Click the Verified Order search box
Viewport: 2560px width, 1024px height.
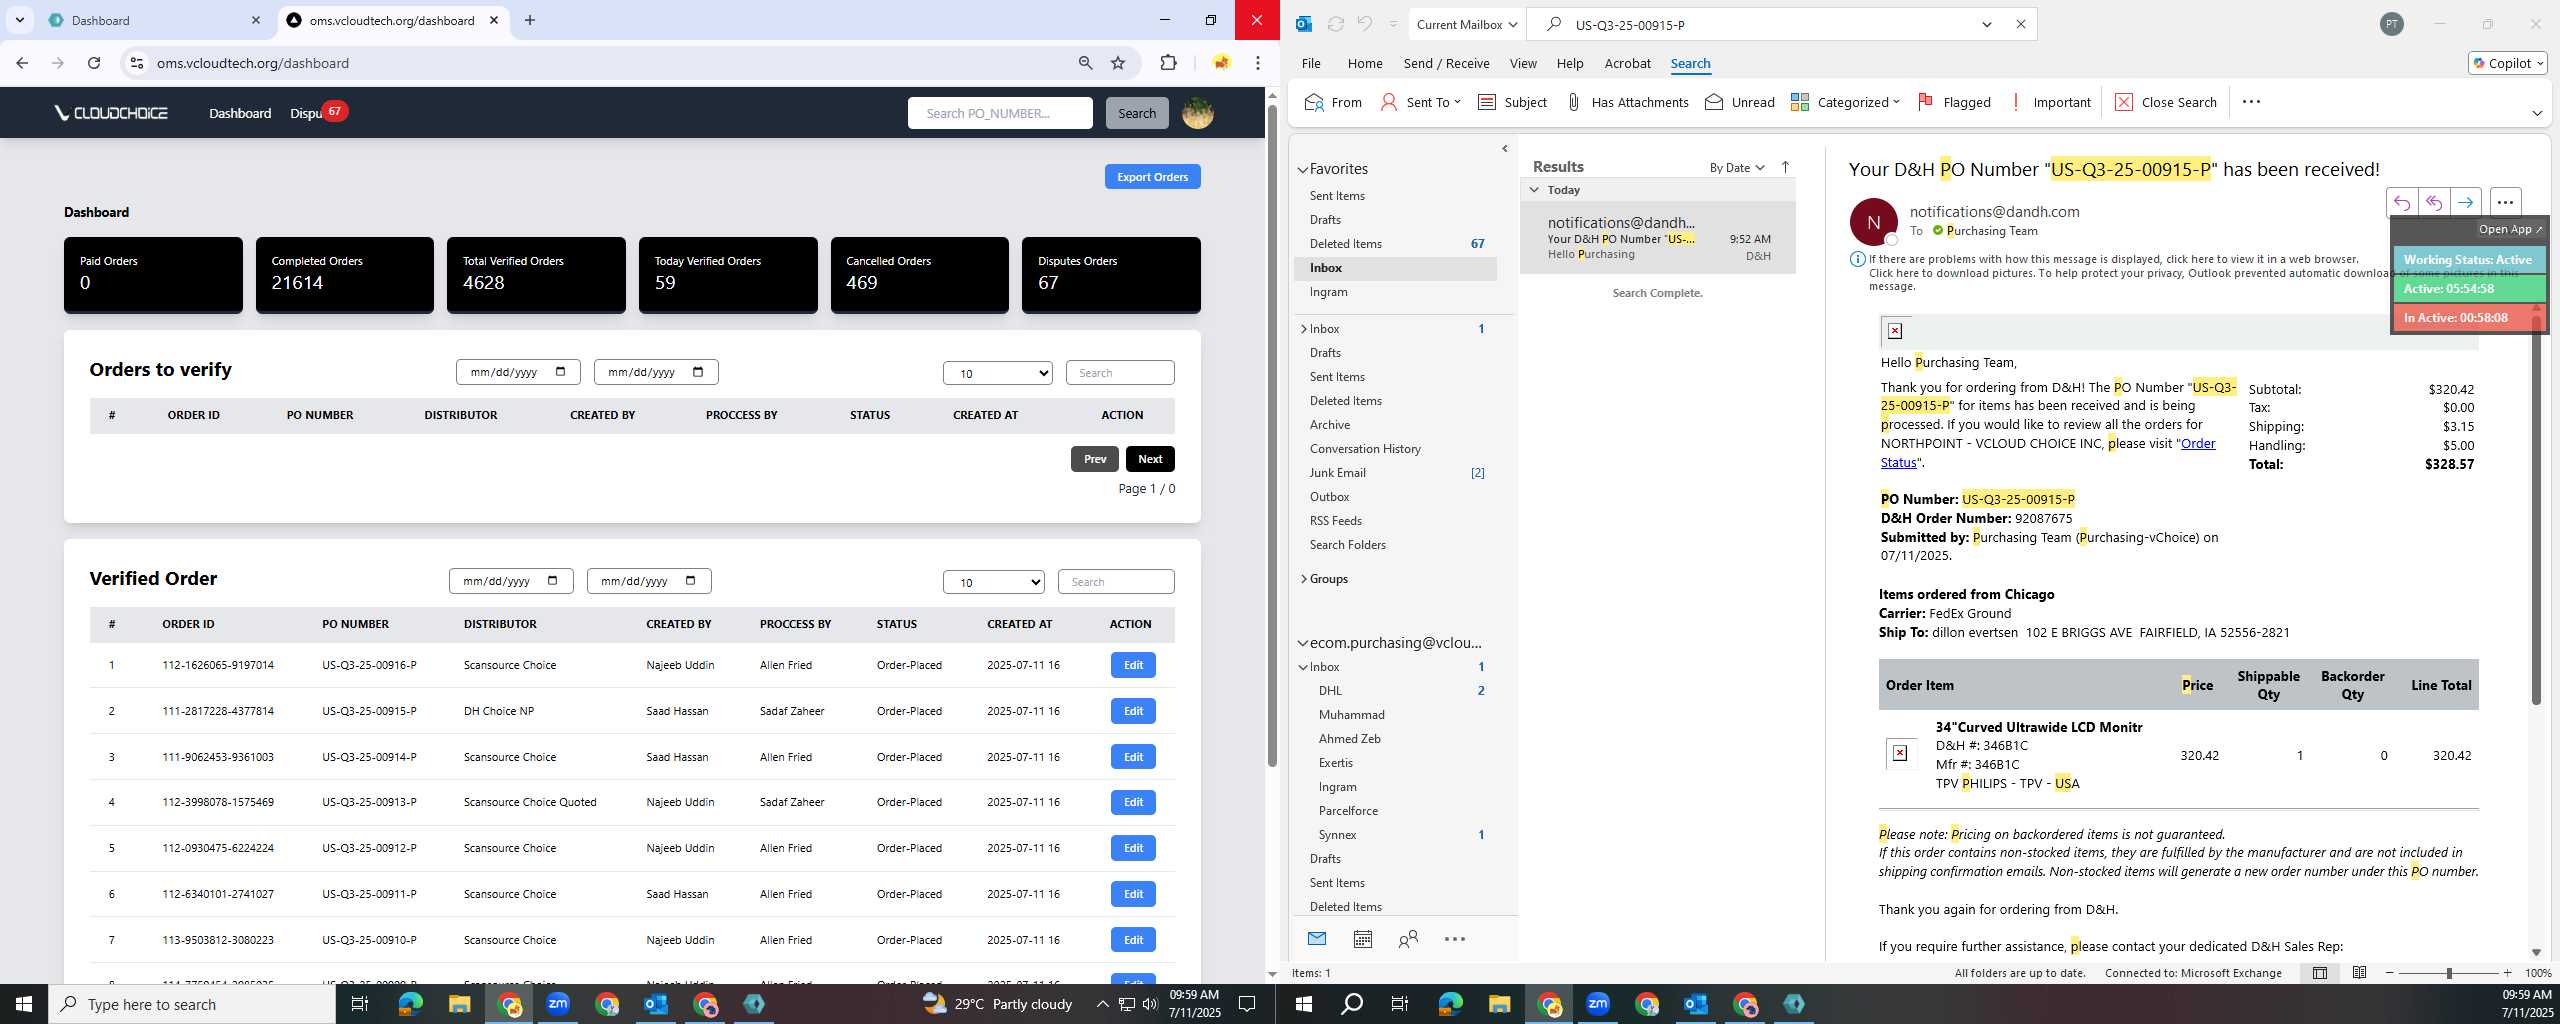(1116, 582)
